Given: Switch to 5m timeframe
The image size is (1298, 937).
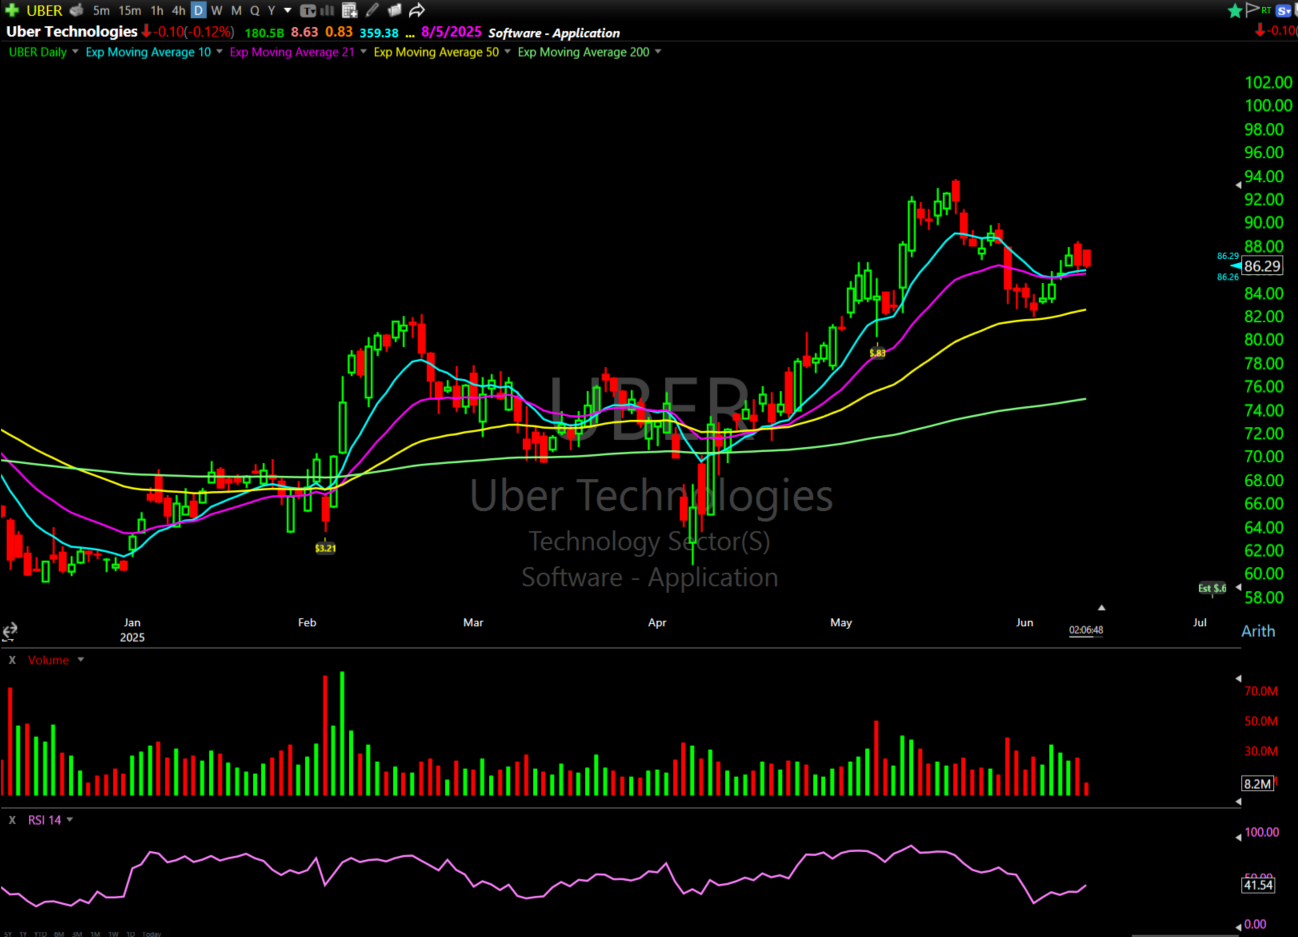Looking at the screenshot, I should [x=101, y=10].
